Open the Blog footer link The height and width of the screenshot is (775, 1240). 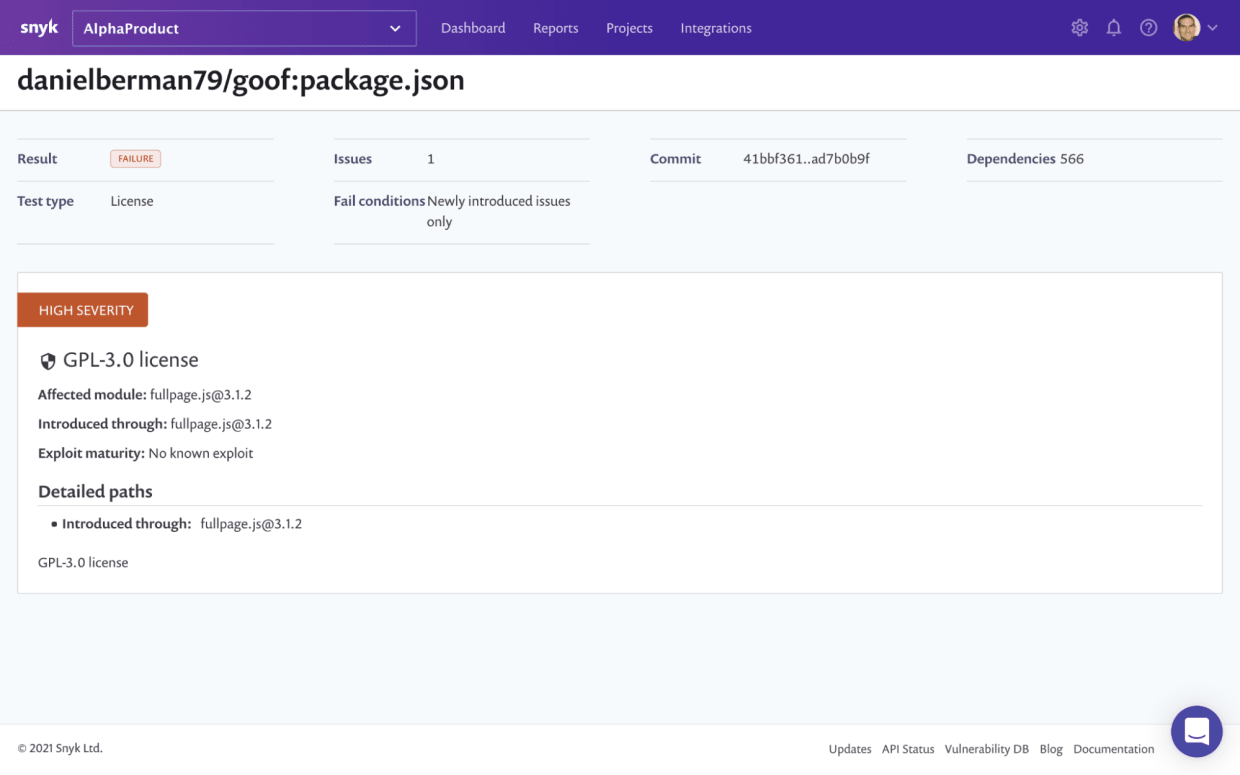[x=1051, y=749]
